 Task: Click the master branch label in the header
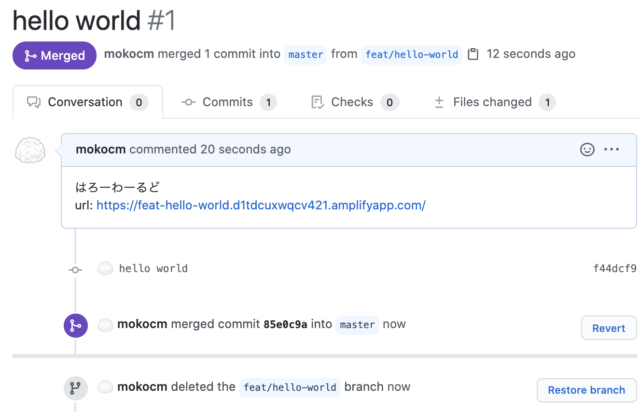[x=305, y=54]
